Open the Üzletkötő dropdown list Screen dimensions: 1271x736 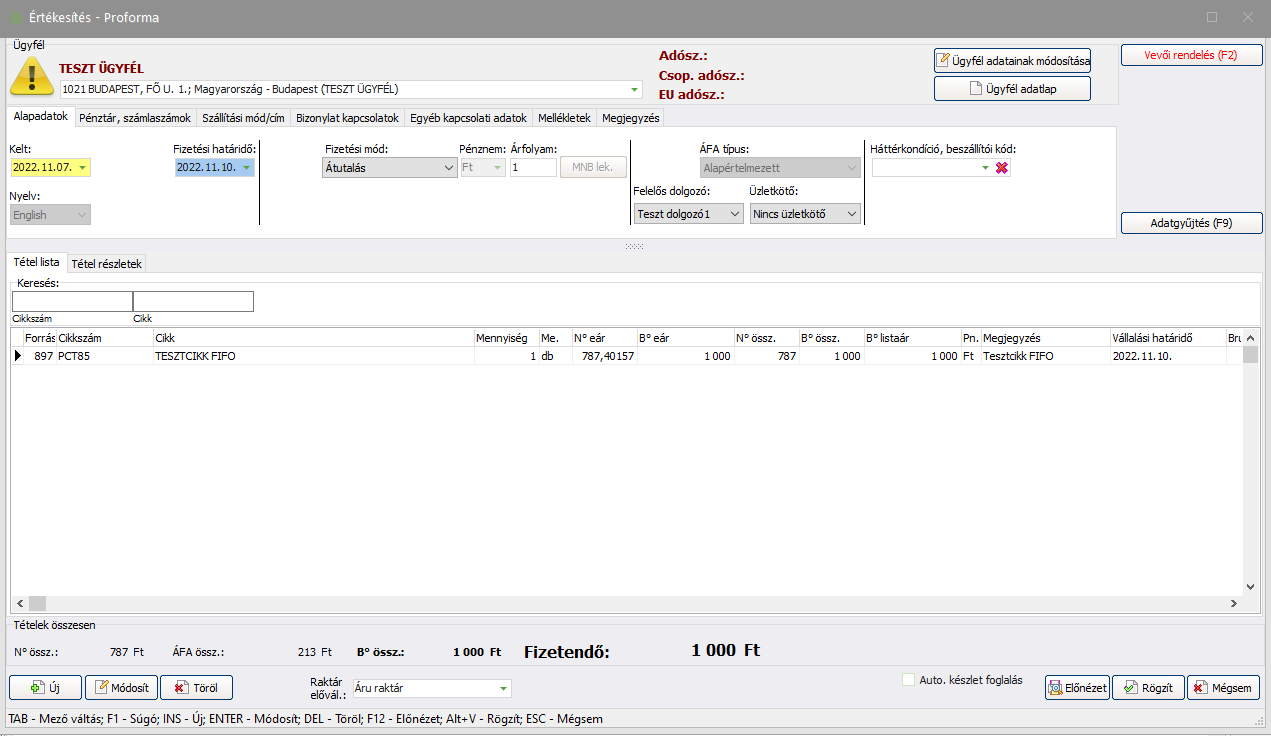[x=852, y=213]
